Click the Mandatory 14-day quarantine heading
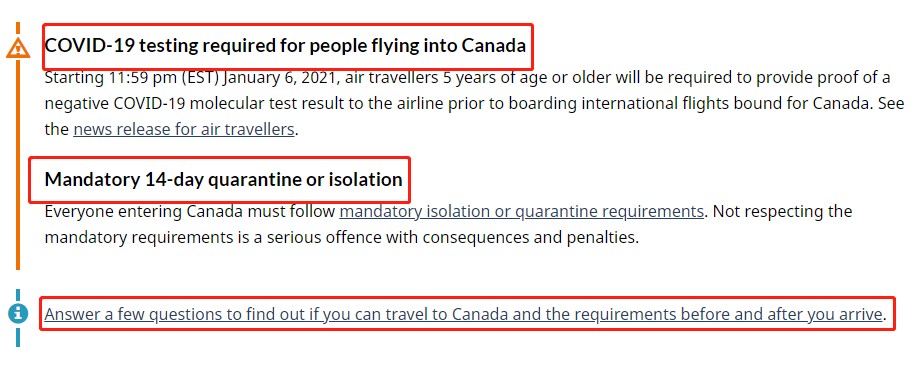 tap(224, 179)
